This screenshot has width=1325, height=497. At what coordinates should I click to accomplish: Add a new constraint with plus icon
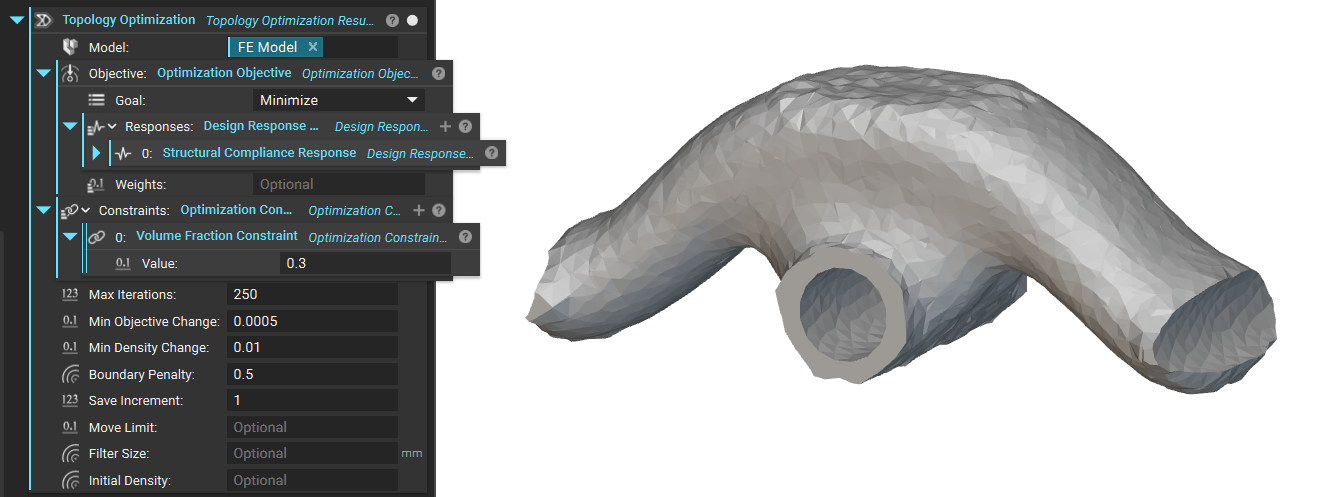pyautogui.click(x=419, y=211)
